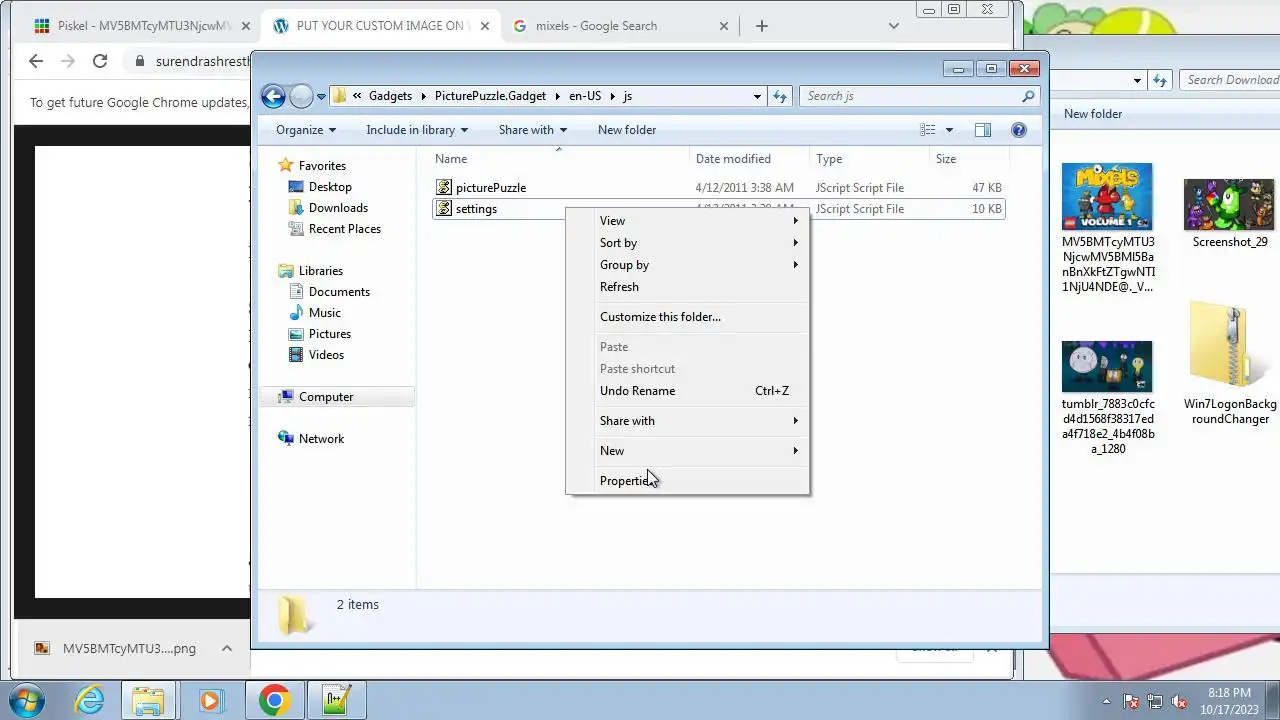1280x720 pixels.
Task: Sort by the Name column header
Action: 559,159
